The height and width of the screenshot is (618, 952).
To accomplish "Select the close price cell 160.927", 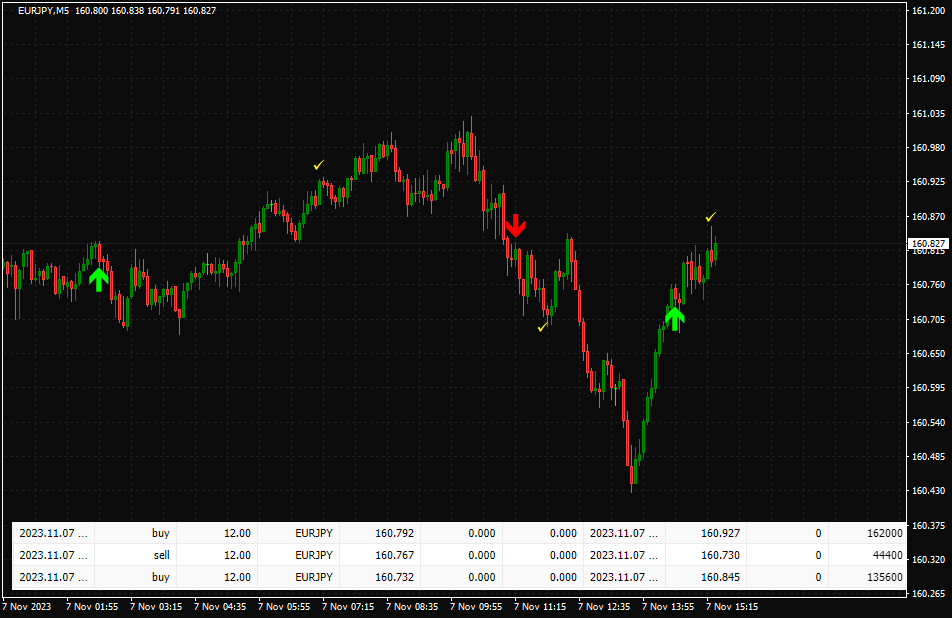I will tap(706, 533).
